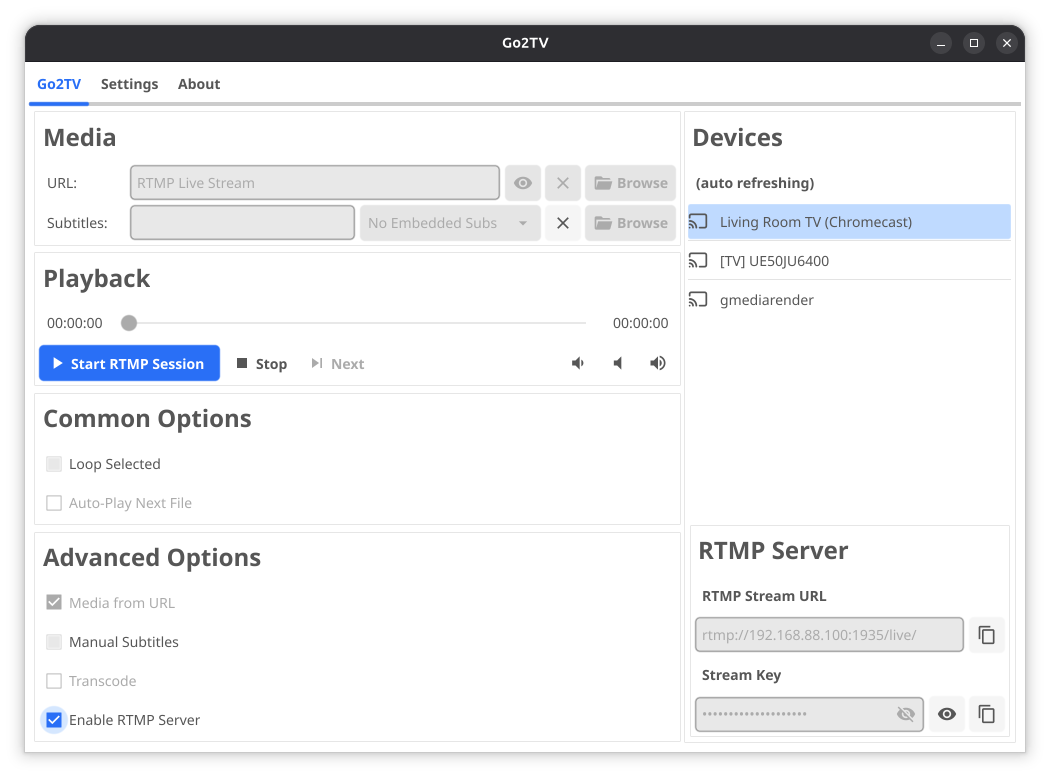Maximize the Go2TV window
The image size is (1050, 777).
(x=974, y=43)
